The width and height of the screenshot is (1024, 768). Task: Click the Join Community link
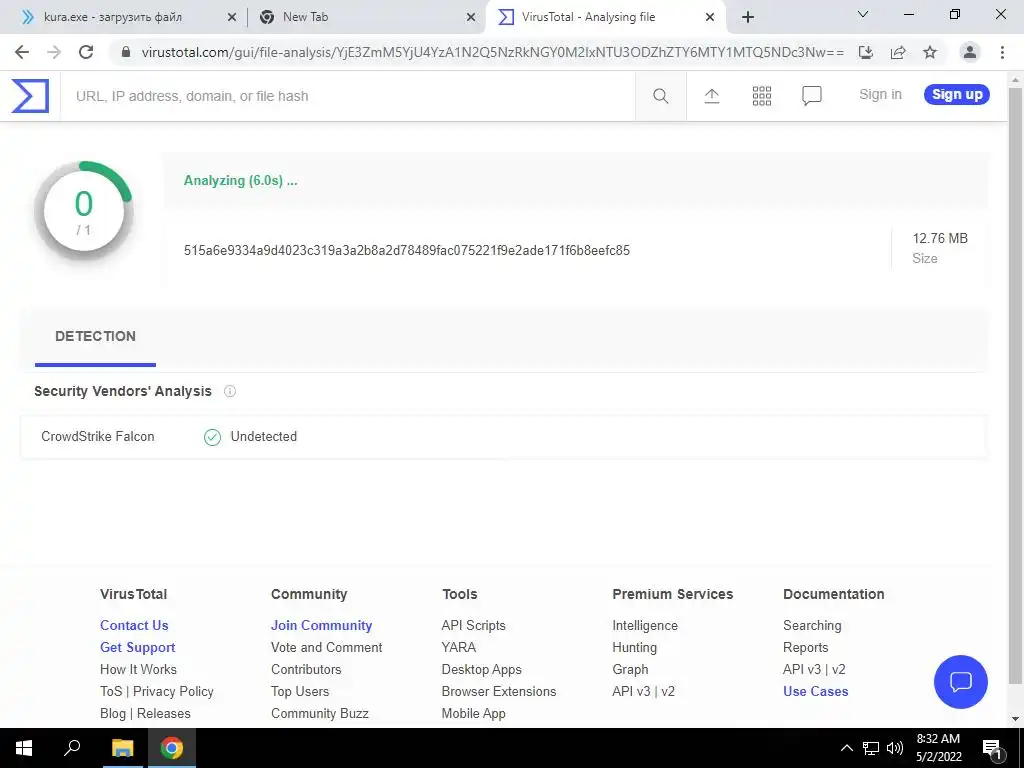click(x=321, y=626)
